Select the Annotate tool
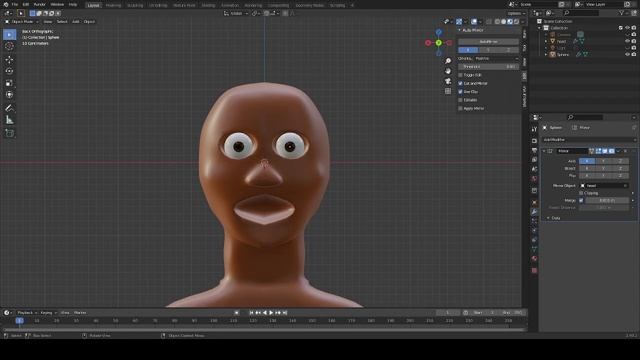640x360 pixels. (9, 108)
